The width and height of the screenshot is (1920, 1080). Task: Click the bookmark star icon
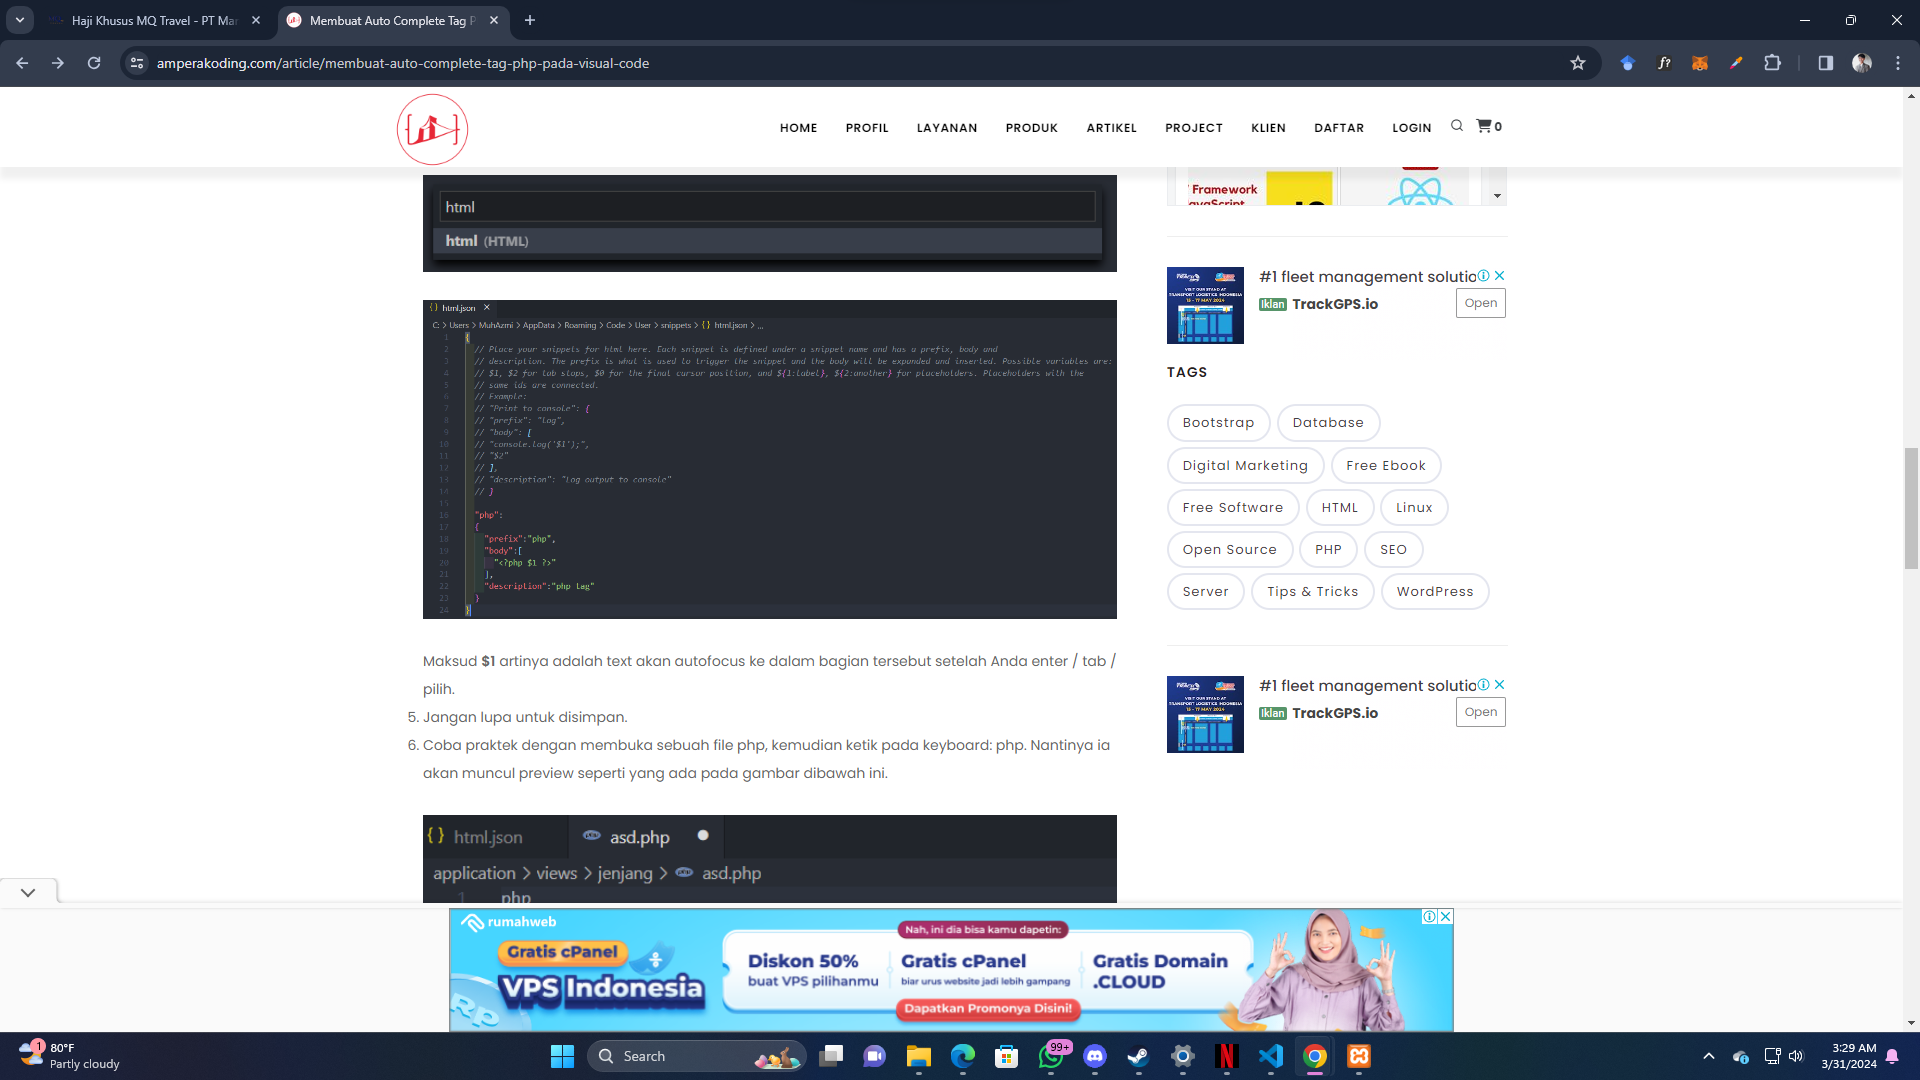(x=1578, y=63)
